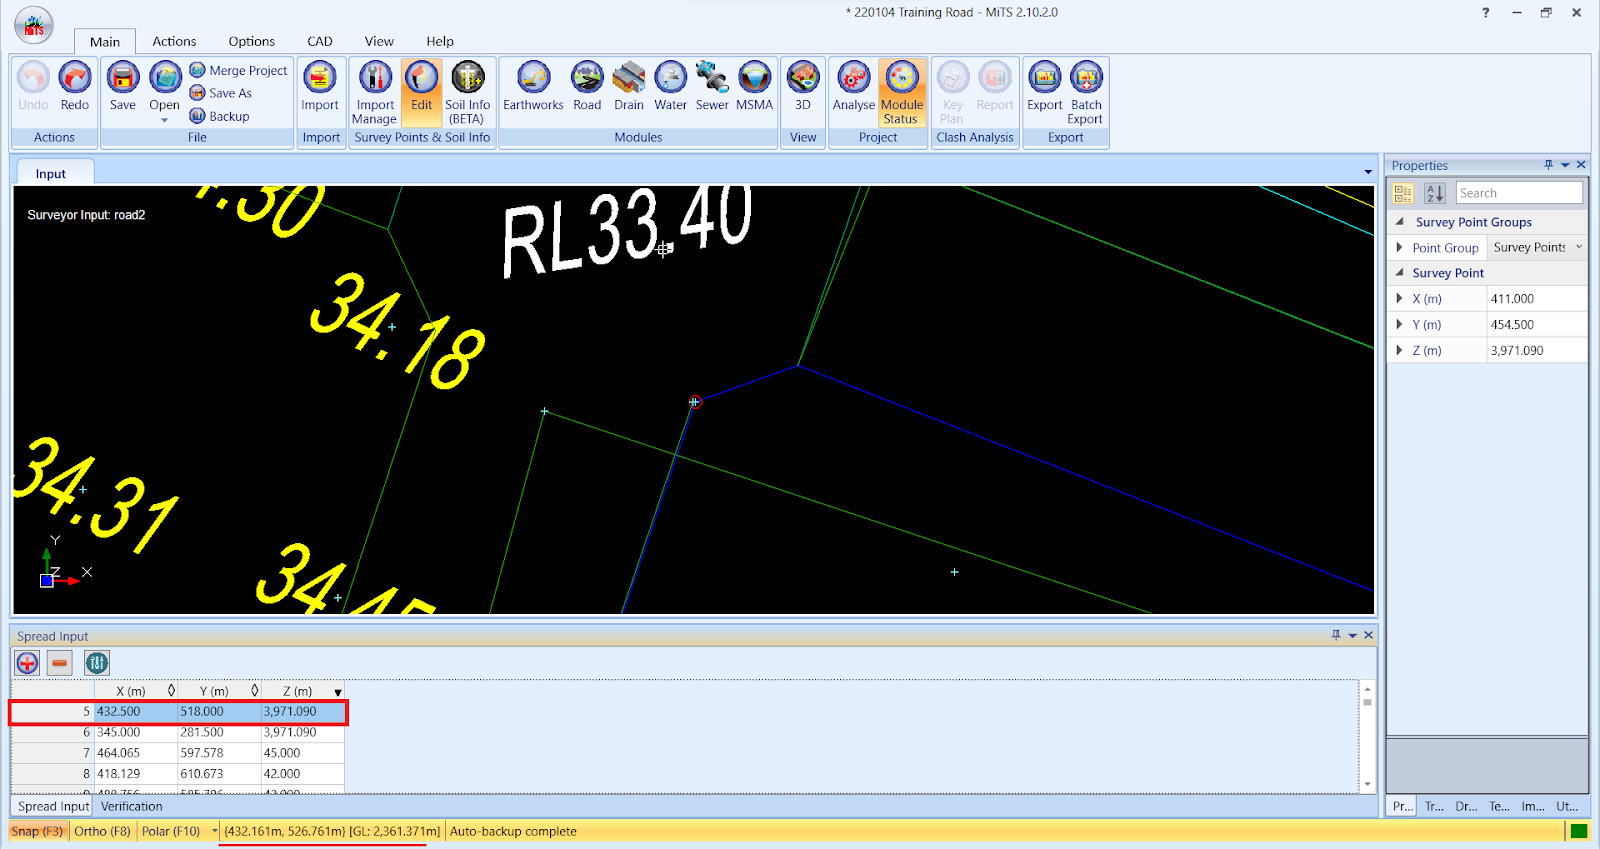This screenshot has height=849, width=1600.
Task: Expand the Y (m) property
Action: (1399, 324)
